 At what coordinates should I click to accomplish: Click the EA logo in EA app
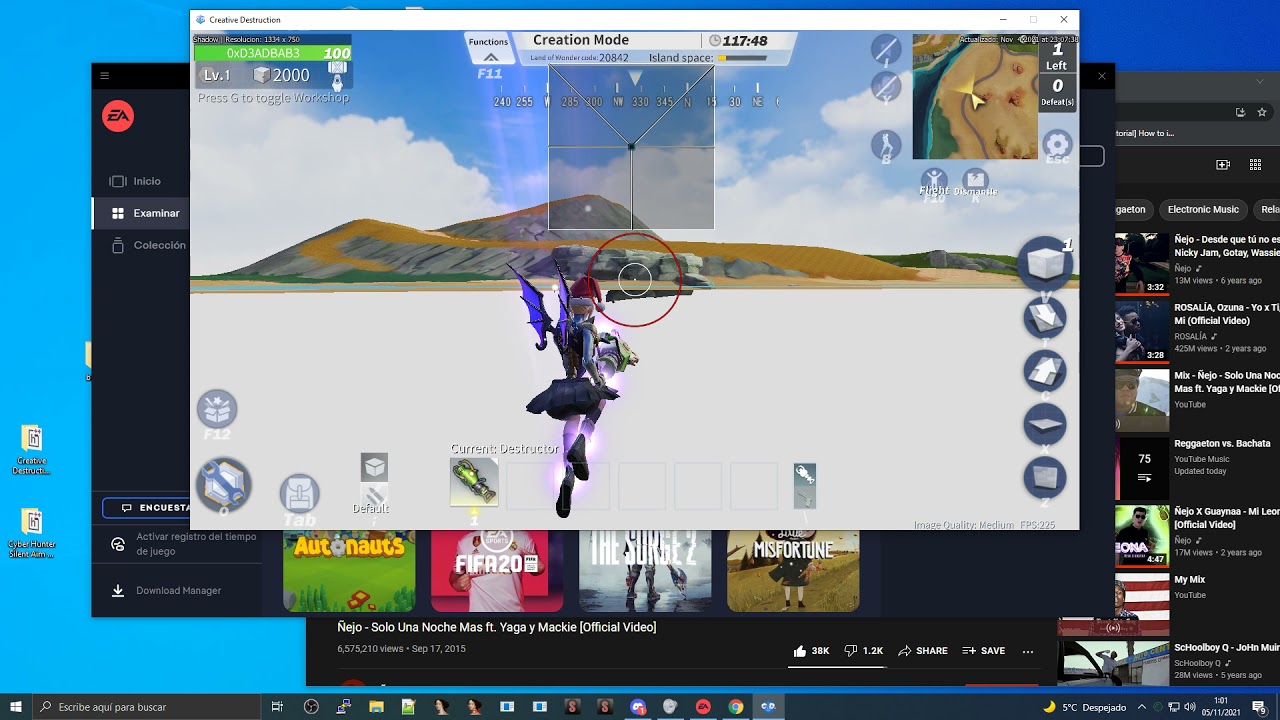118,117
